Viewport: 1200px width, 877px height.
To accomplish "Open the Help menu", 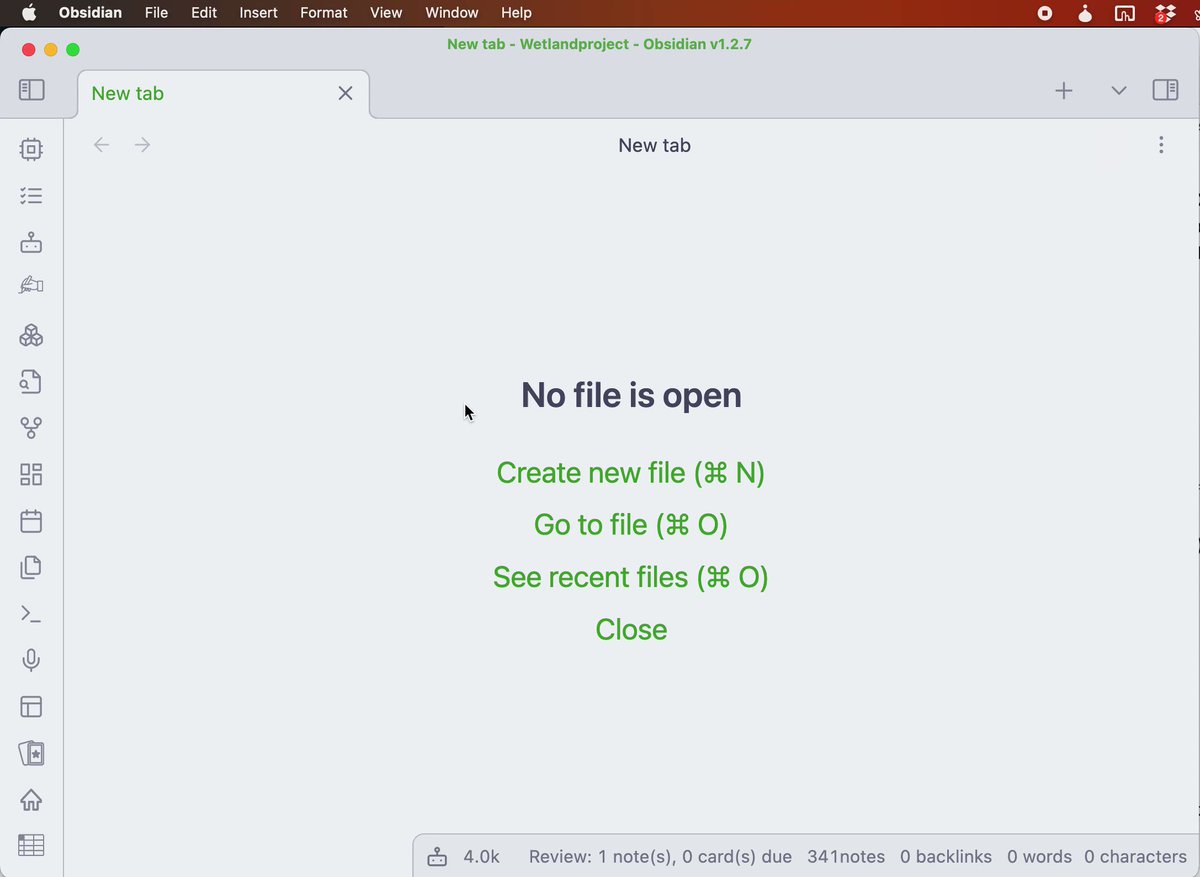I will tap(516, 13).
